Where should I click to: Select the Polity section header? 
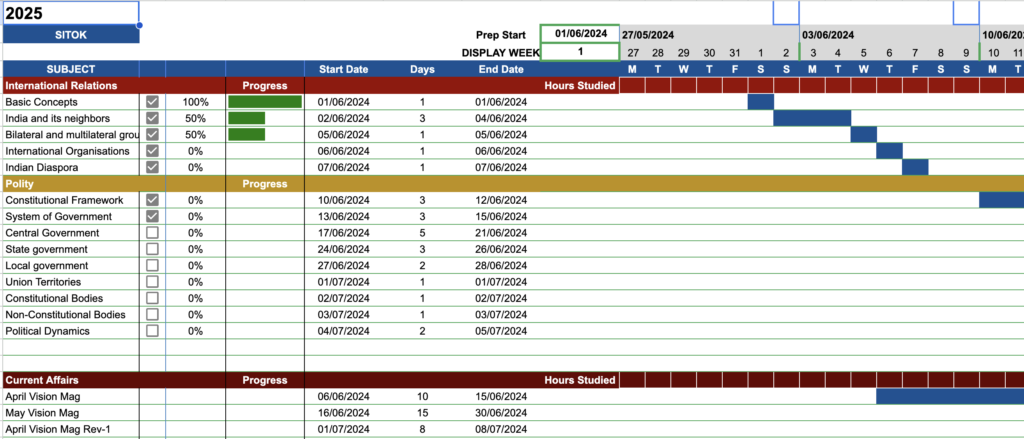(20, 184)
